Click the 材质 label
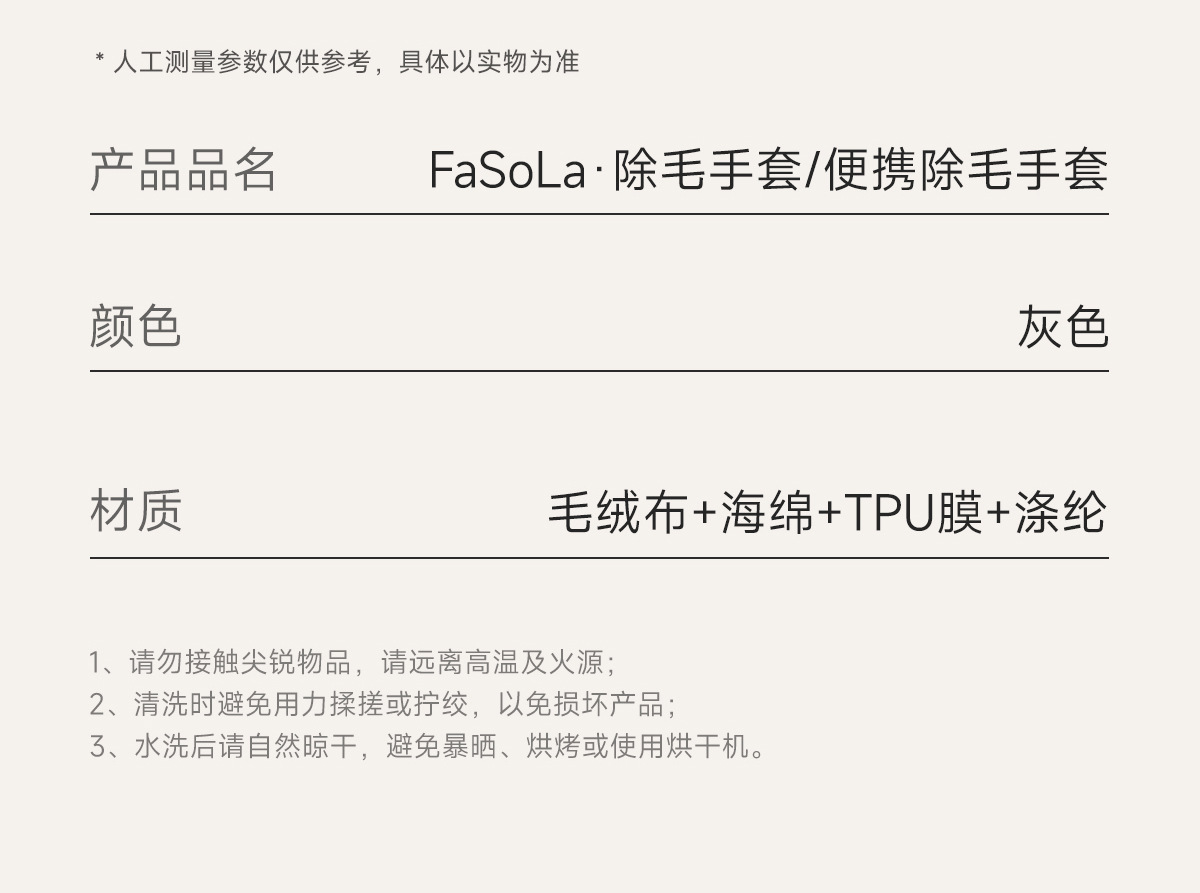Image resolution: width=1200 pixels, height=893 pixels. [136, 510]
